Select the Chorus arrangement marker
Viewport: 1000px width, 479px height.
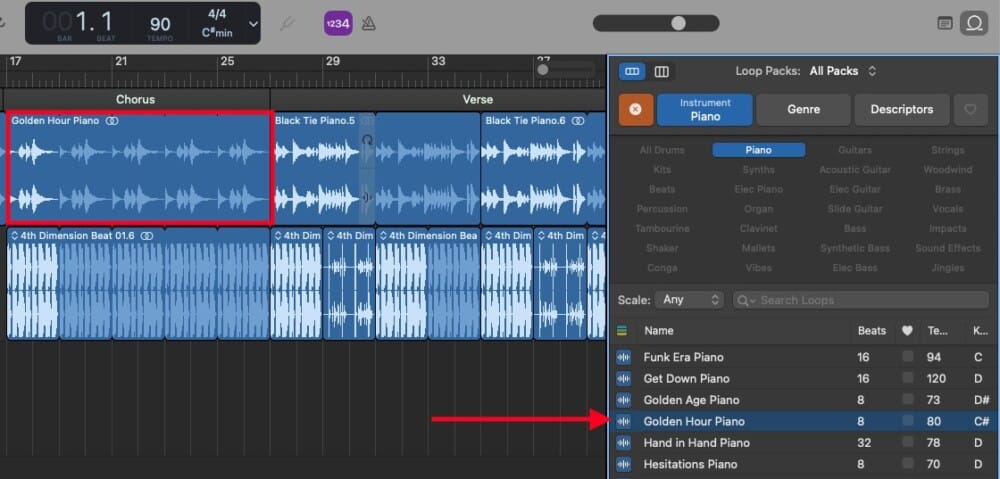tap(136, 99)
